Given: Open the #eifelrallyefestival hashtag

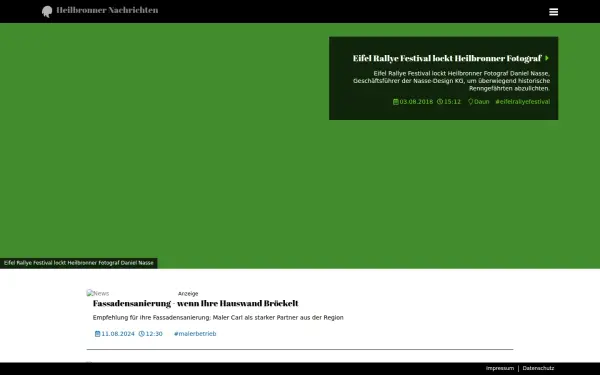Looking at the screenshot, I should (x=523, y=102).
